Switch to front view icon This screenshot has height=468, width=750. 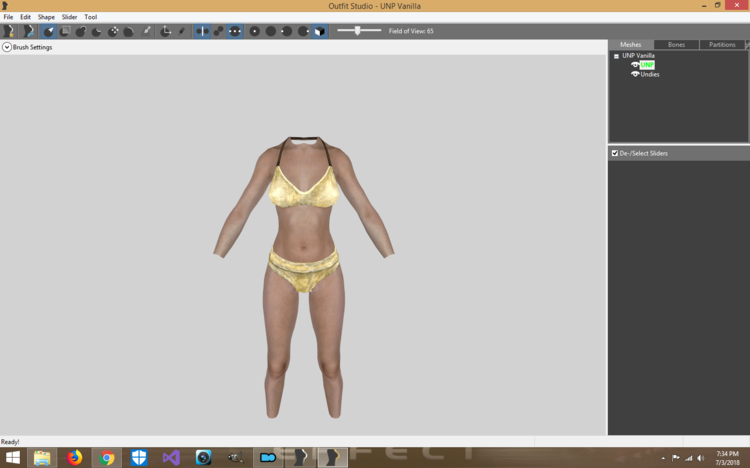255,31
